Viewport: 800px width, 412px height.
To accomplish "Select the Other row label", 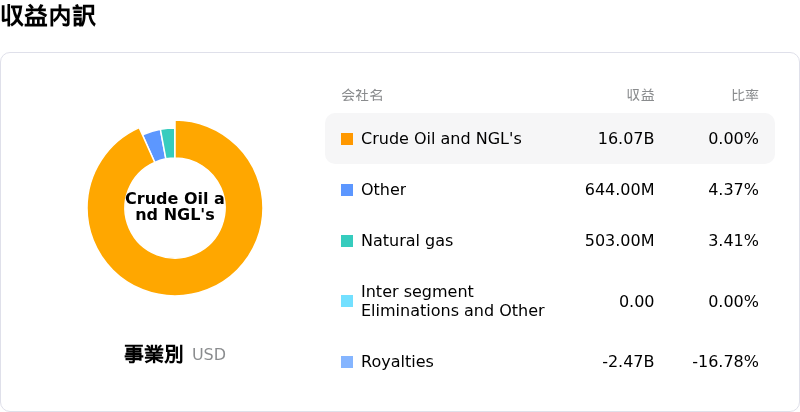I will pos(384,190).
